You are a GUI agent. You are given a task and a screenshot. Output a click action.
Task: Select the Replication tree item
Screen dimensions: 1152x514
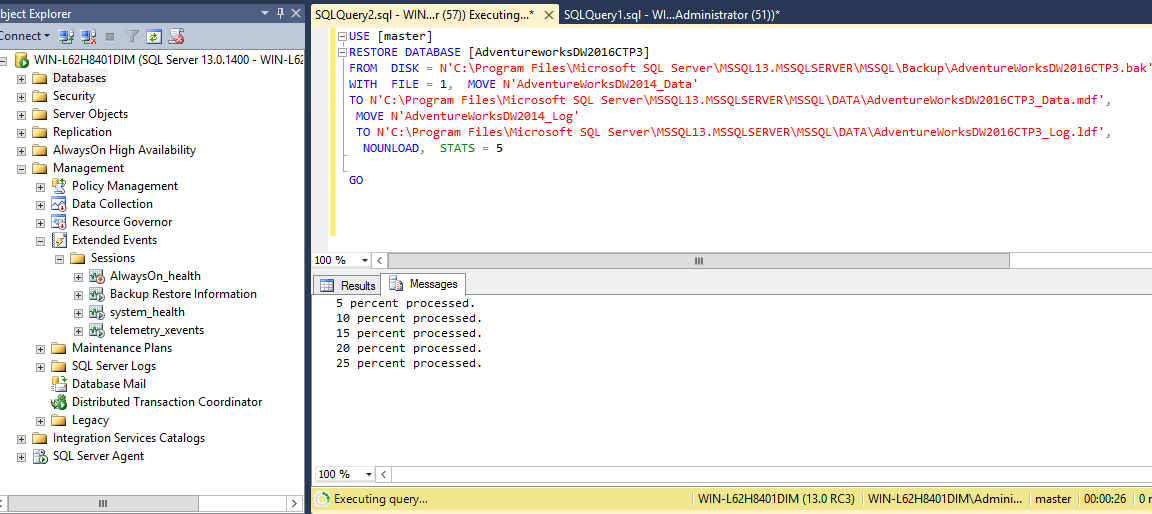click(82, 132)
